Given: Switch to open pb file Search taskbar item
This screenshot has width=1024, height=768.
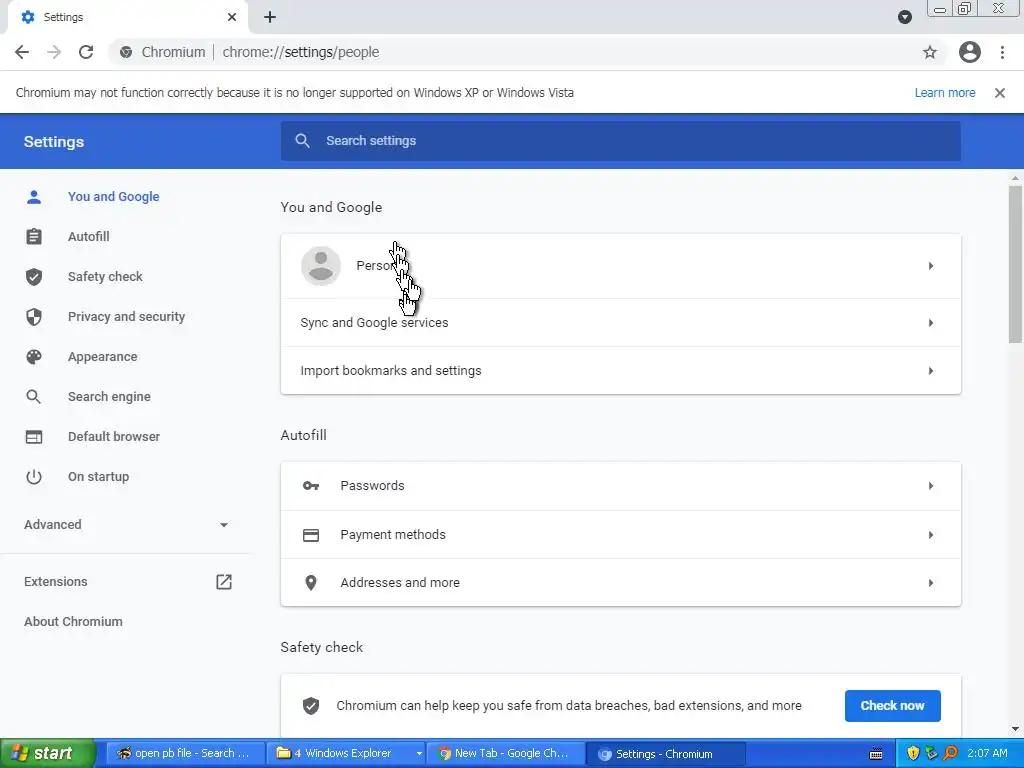Looking at the screenshot, I should click(x=185, y=754).
